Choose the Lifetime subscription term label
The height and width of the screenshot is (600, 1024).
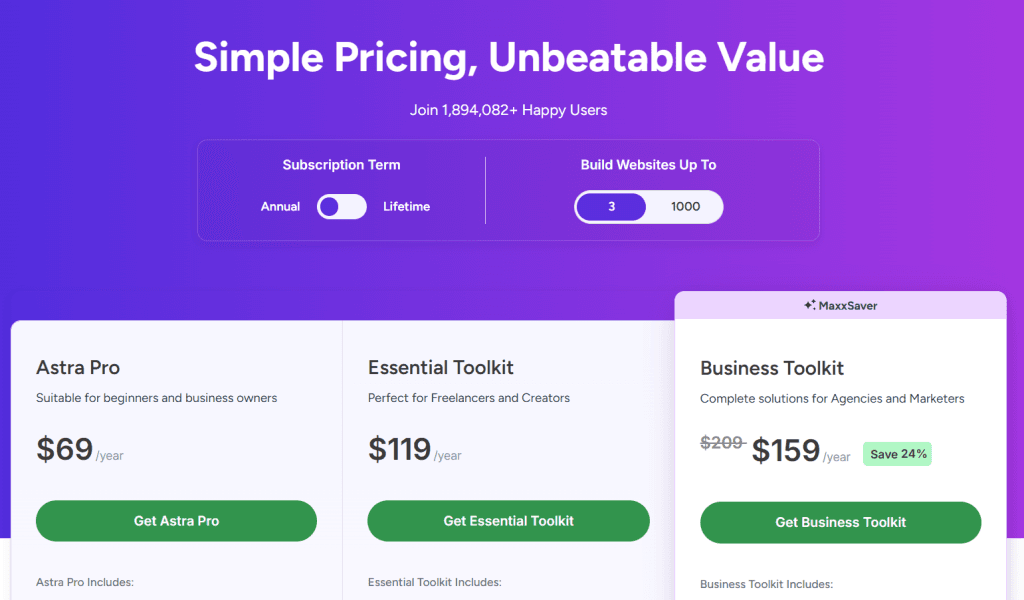click(406, 207)
